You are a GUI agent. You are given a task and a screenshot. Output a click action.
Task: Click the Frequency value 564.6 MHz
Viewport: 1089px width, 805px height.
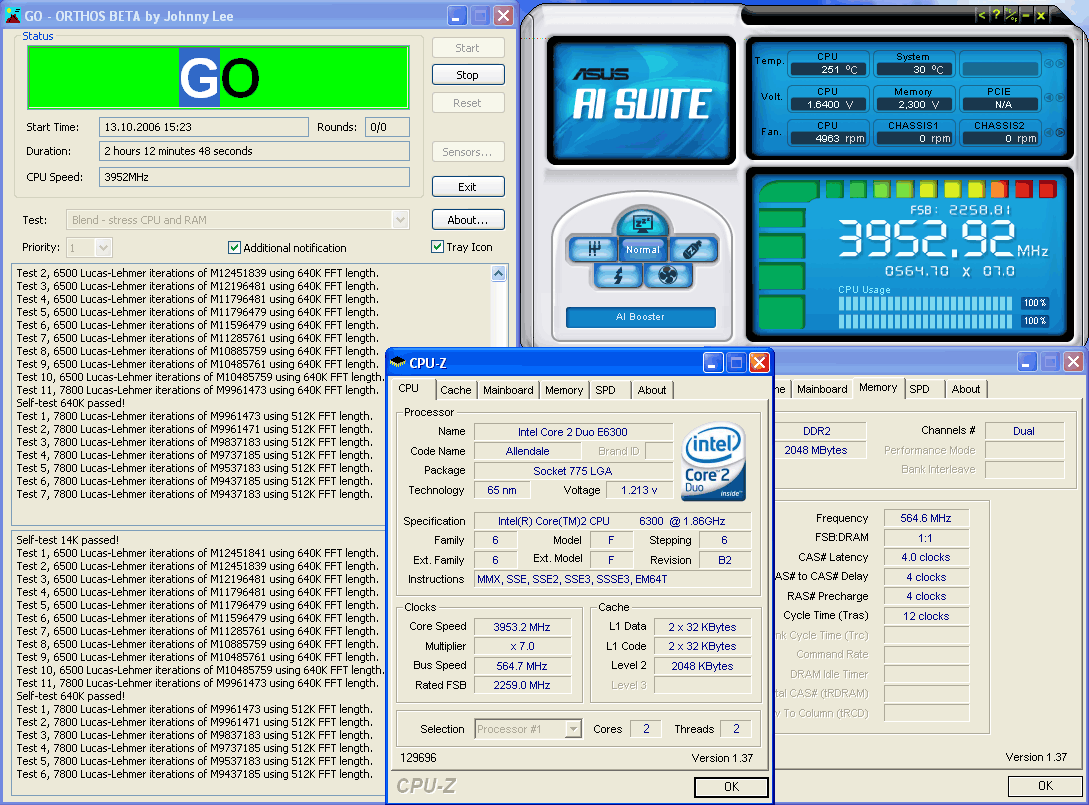(926, 518)
